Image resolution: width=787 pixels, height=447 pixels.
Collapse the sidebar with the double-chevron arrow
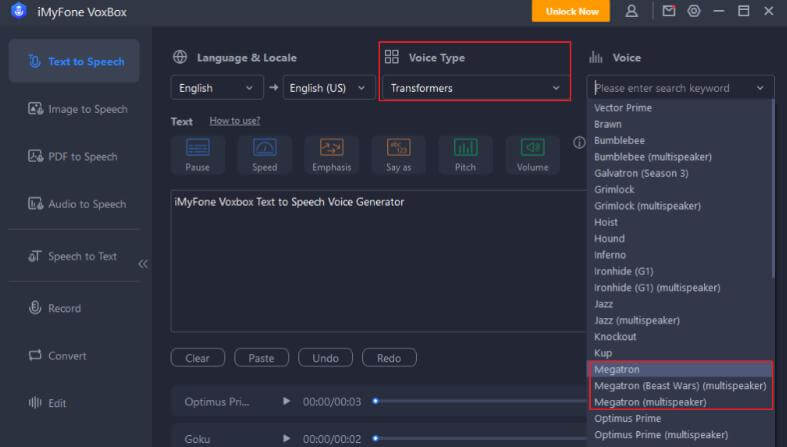(143, 264)
